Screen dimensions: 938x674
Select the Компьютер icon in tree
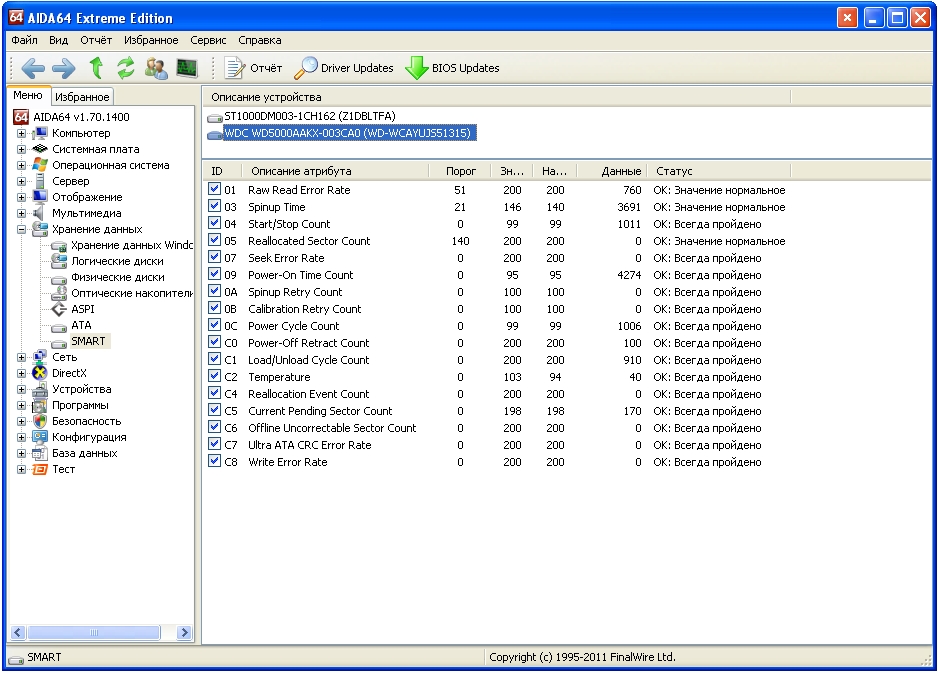(x=40, y=133)
